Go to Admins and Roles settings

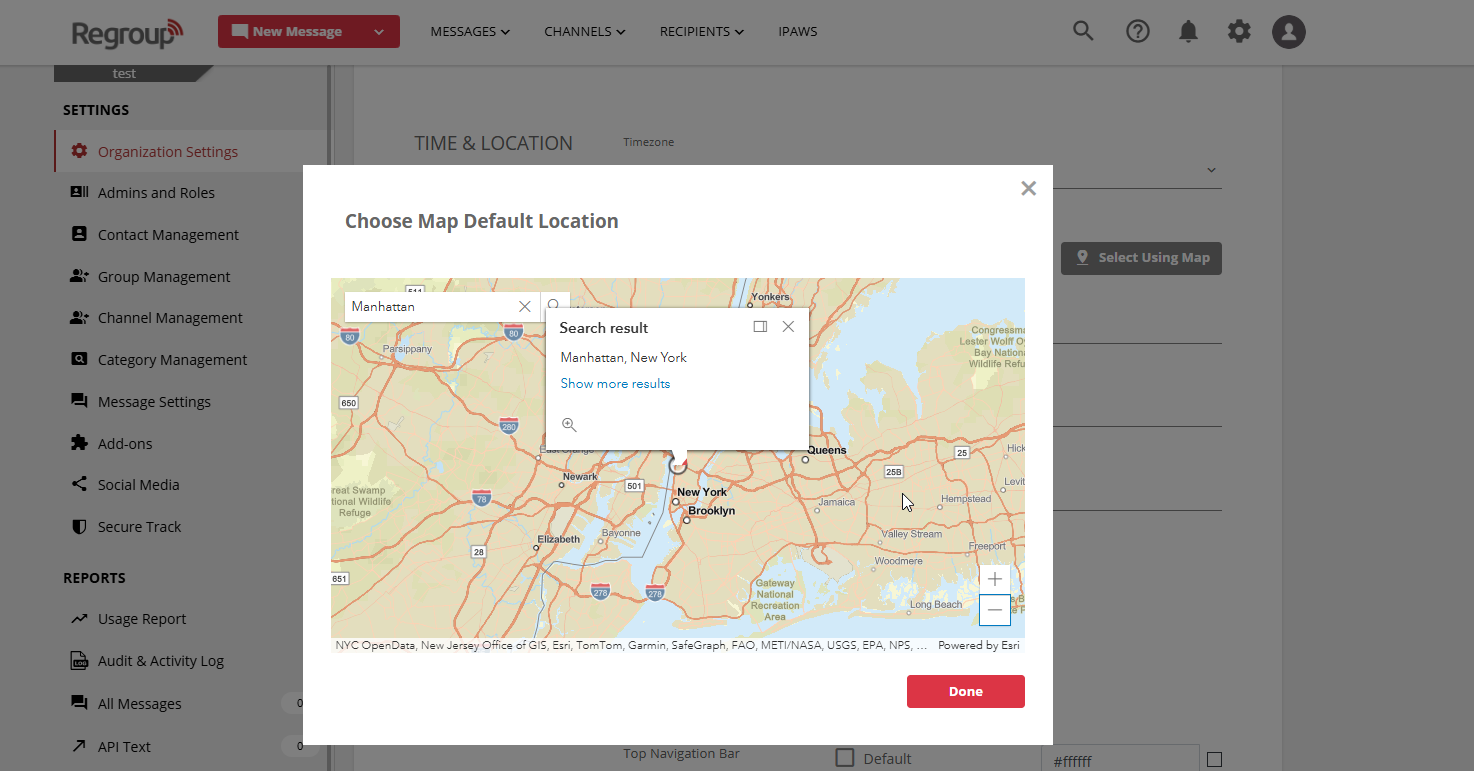[x=156, y=193]
